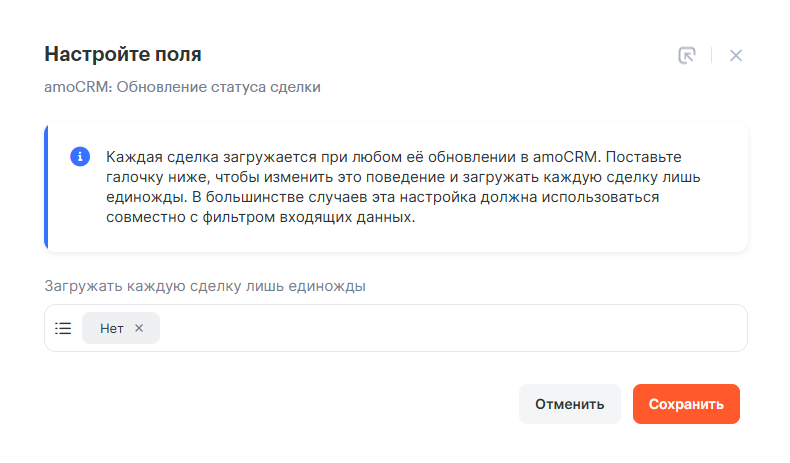Click the divider between pop-out and close icons
Image resolution: width=790 pixels, height=463 pixels.
(711, 56)
